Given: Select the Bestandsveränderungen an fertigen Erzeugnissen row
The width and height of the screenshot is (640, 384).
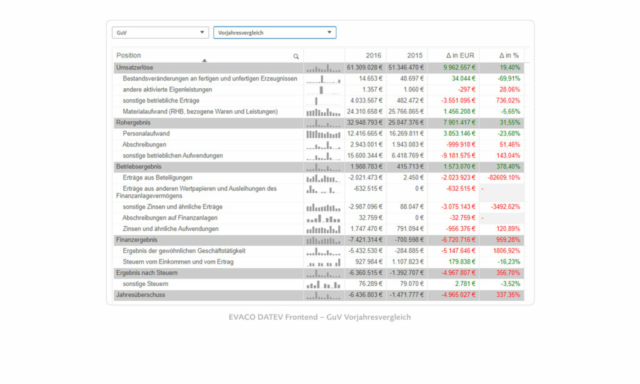Looking at the screenshot, I should click(x=319, y=79).
